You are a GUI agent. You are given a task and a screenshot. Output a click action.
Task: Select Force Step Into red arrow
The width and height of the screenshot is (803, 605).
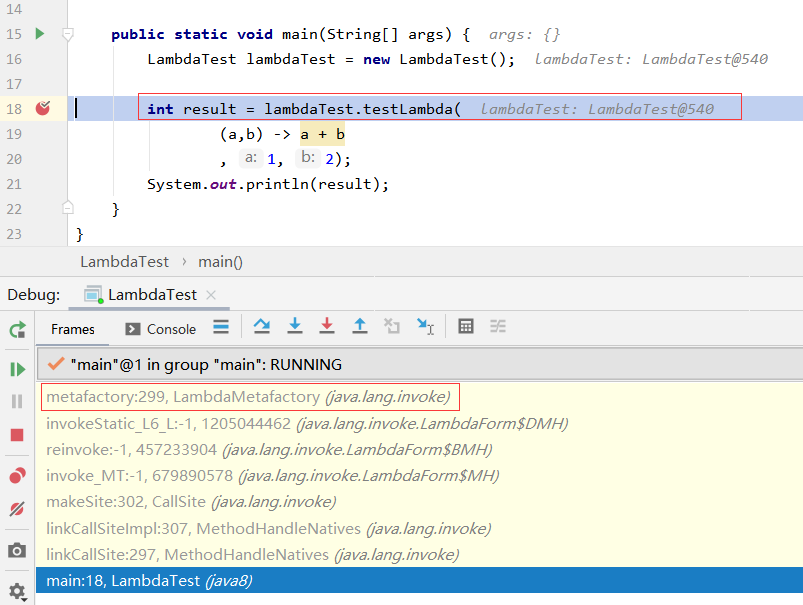(x=327, y=328)
